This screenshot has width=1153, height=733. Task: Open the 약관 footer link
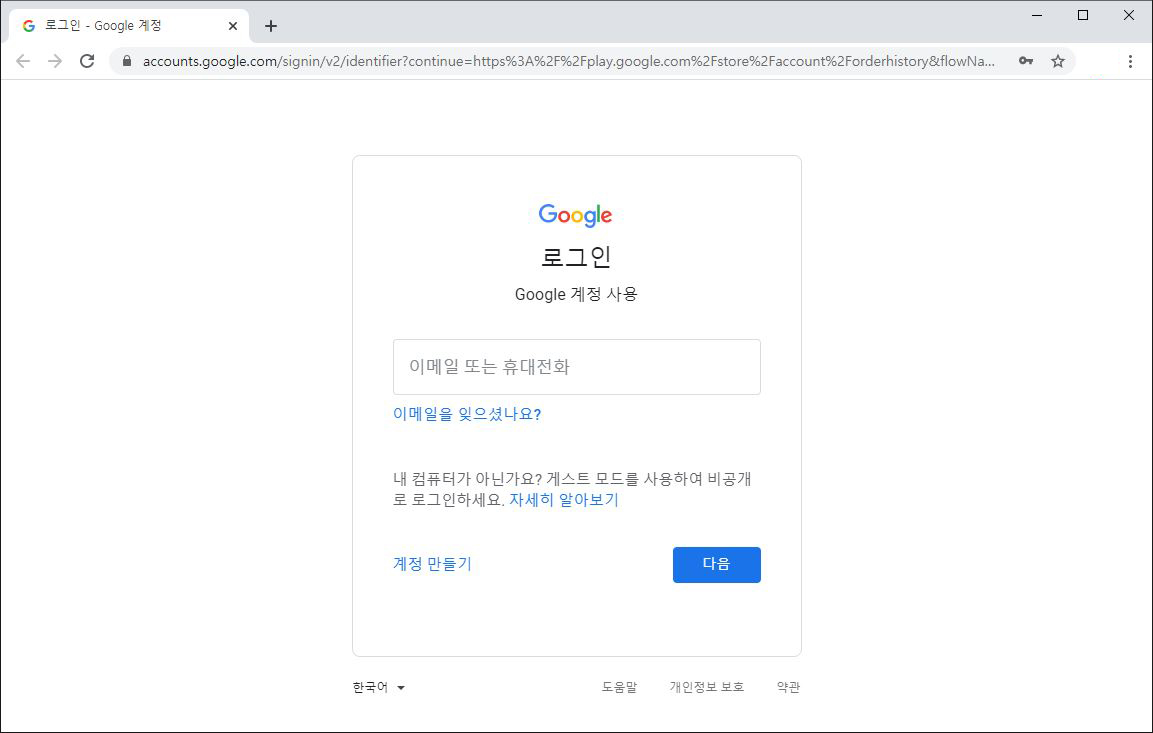point(788,687)
